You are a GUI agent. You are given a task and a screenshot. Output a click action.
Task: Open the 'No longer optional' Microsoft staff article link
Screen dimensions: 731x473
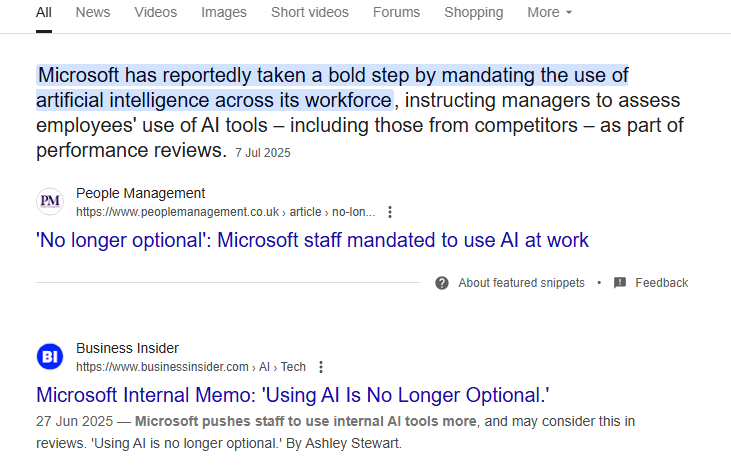tap(312, 240)
